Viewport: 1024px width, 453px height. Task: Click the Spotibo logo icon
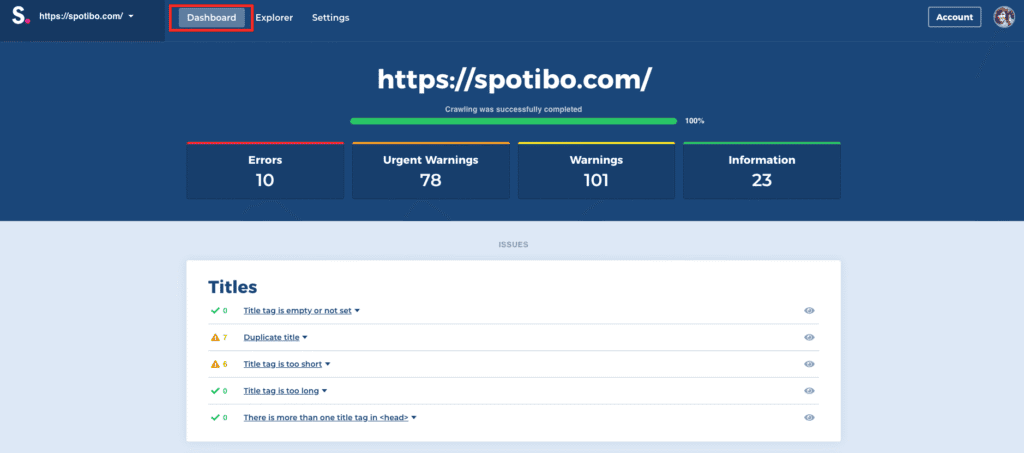(20, 17)
